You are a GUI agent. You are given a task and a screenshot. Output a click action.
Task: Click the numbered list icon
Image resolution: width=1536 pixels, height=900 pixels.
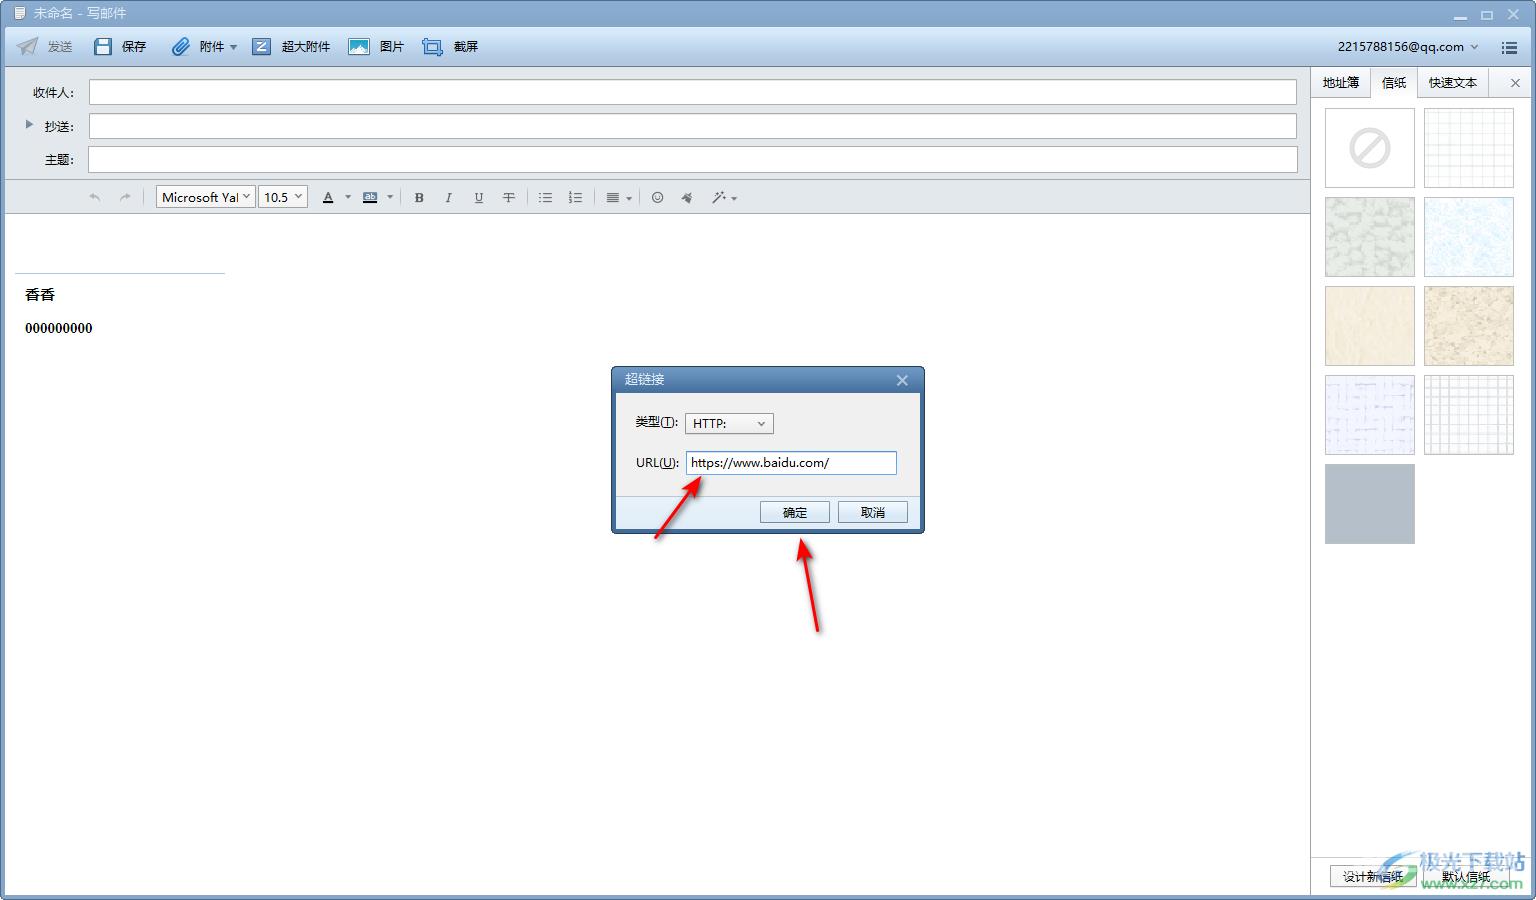575,198
